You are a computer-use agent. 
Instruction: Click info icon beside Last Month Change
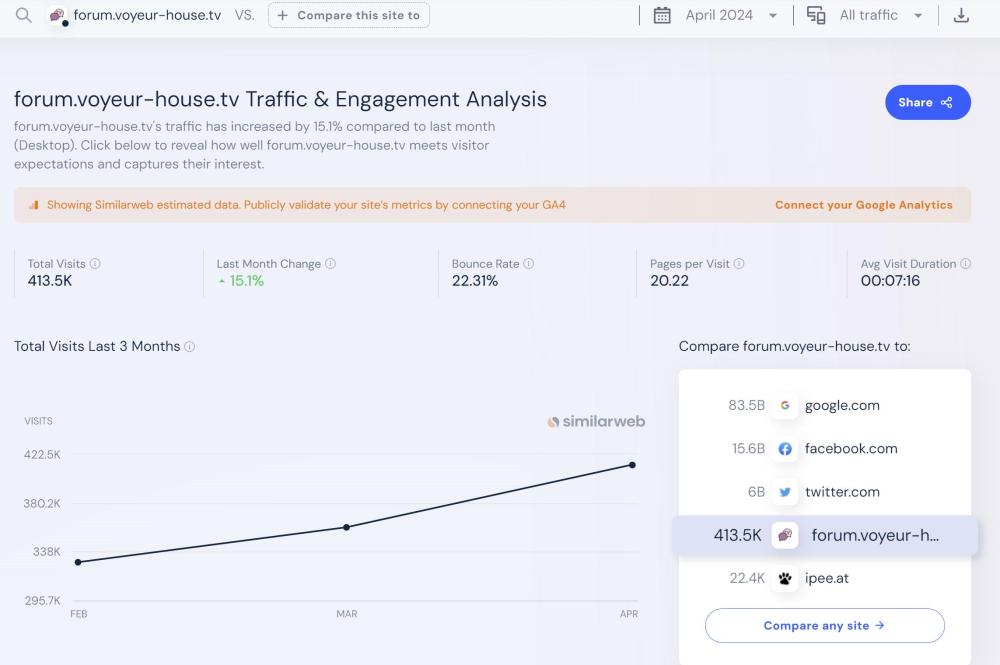pos(330,264)
